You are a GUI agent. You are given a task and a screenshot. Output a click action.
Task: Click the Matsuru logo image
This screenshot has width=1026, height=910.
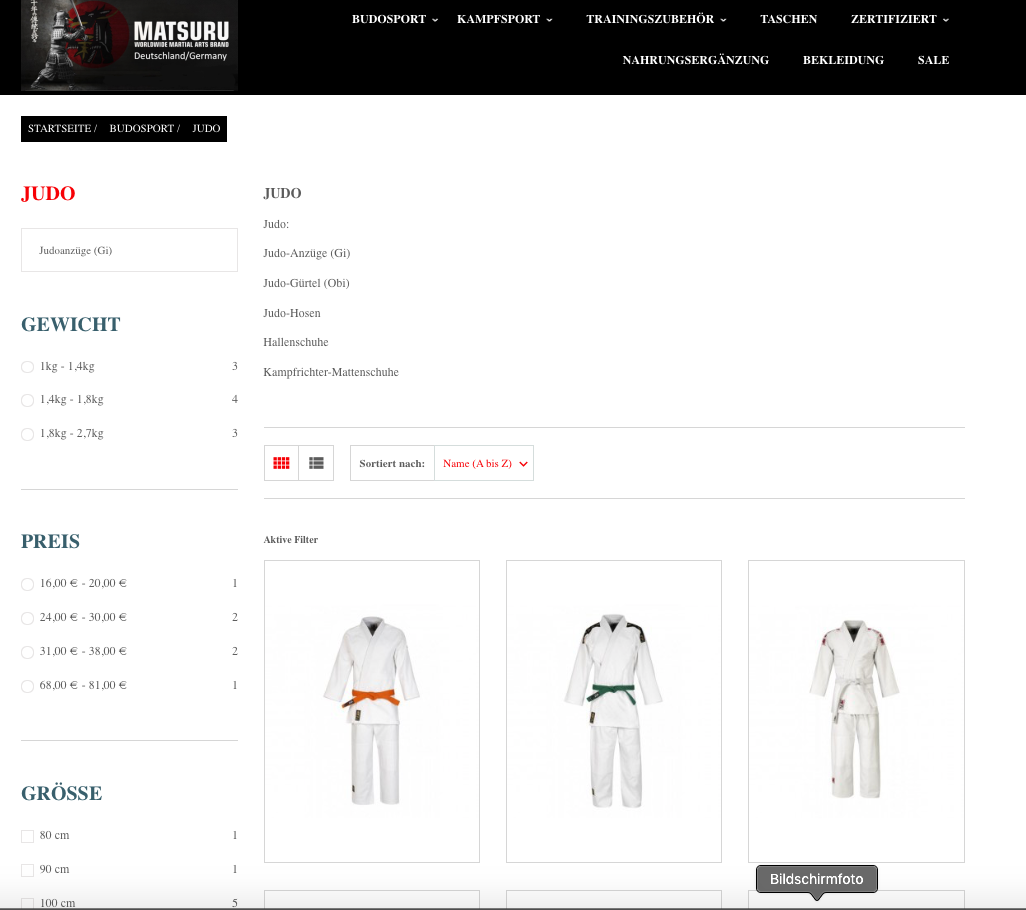pyautogui.click(x=129, y=45)
